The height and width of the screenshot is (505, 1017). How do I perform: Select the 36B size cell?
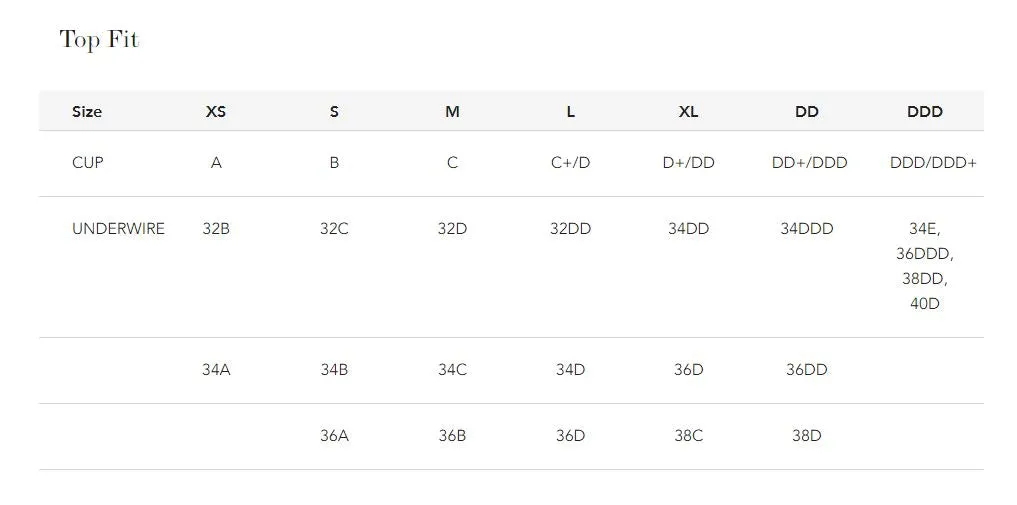452,436
